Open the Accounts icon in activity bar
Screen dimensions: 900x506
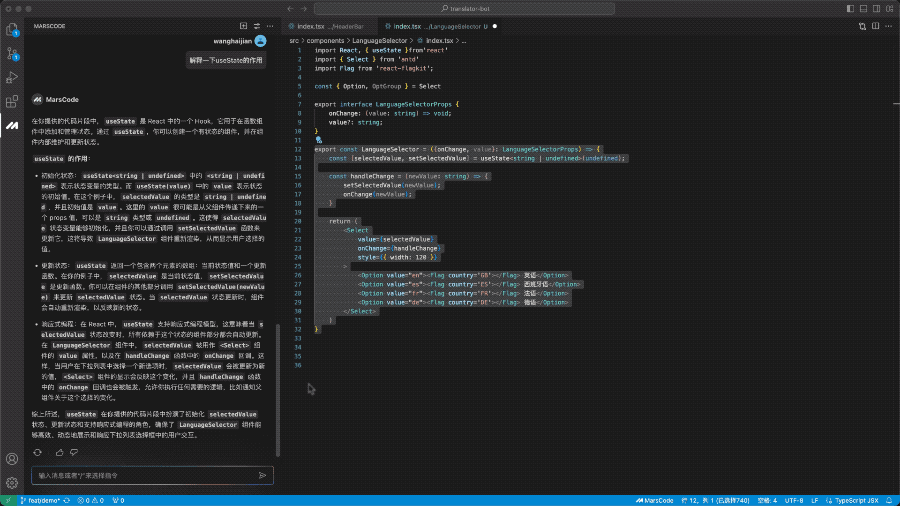coord(12,459)
